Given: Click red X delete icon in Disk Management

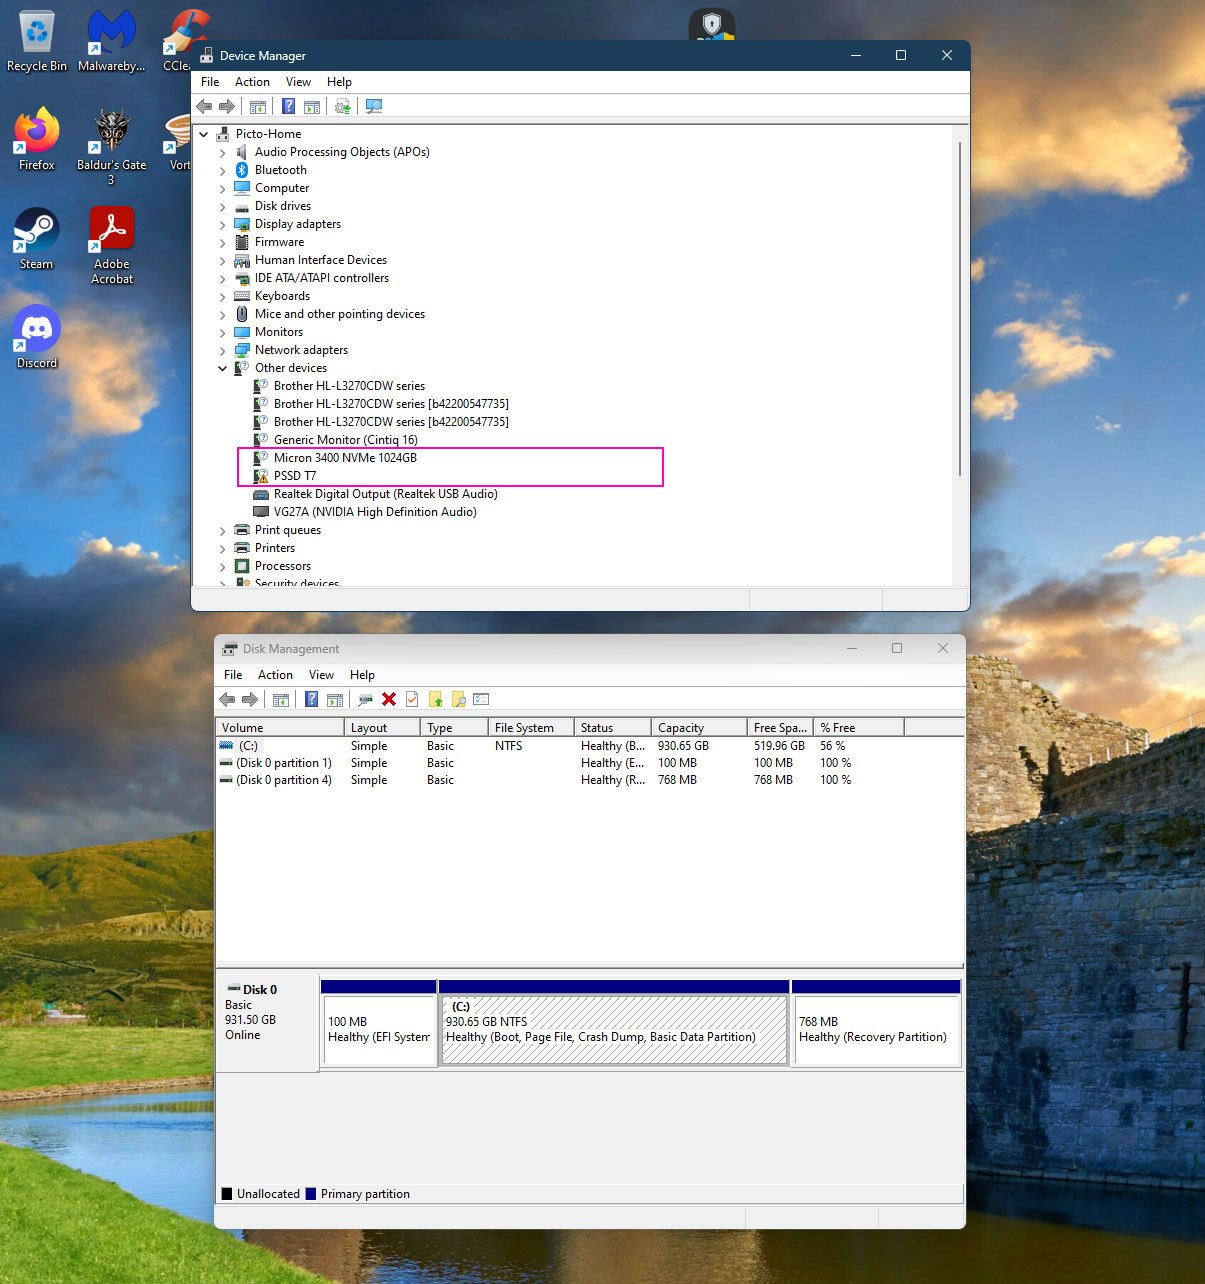Looking at the screenshot, I should click(389, 700).
